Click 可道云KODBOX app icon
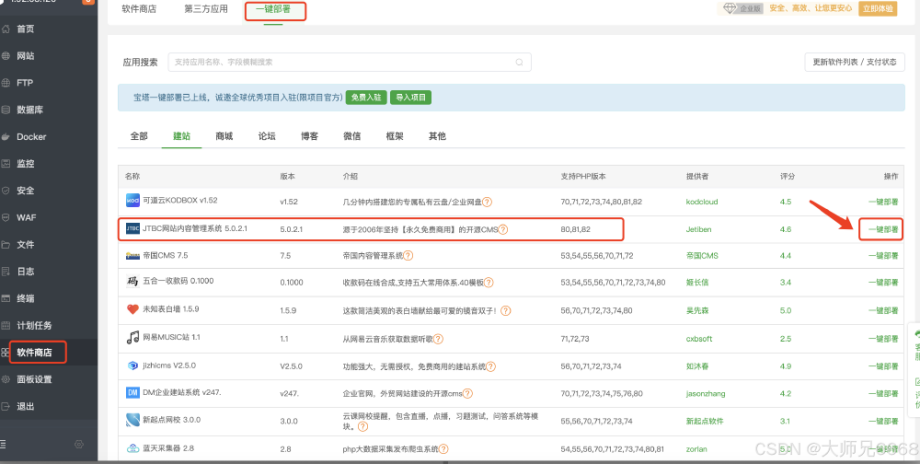This screenshot has height=464, width=920. (133, 201)
